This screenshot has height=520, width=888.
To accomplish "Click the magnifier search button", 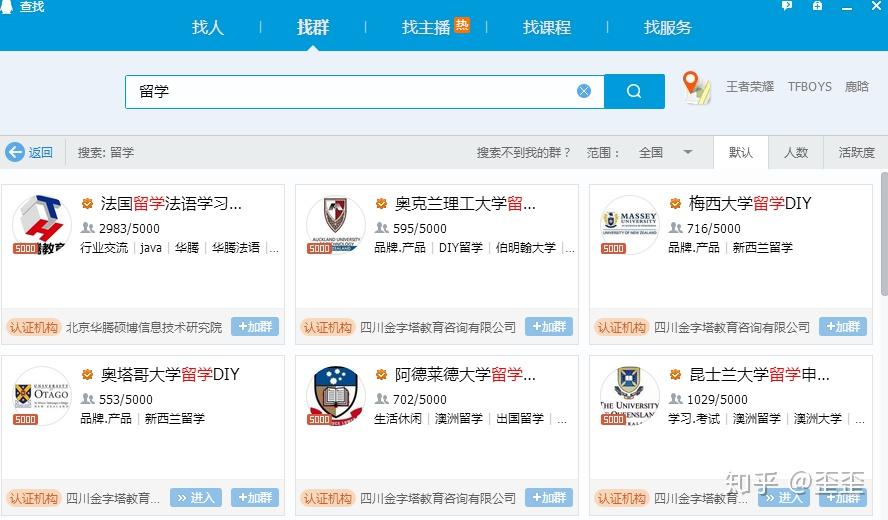I will point(634,91).
